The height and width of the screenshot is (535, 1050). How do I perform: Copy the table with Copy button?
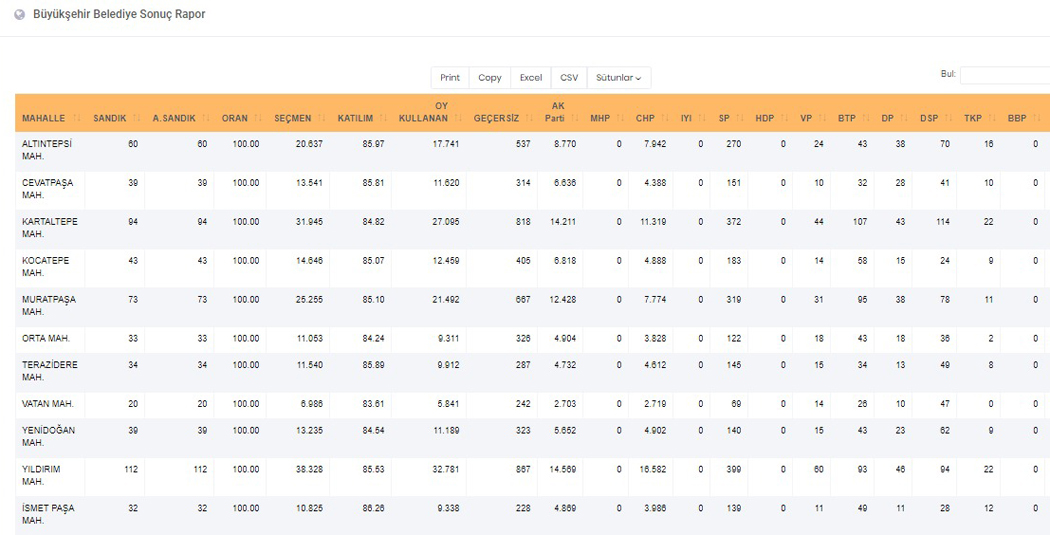tap(490, 78)
